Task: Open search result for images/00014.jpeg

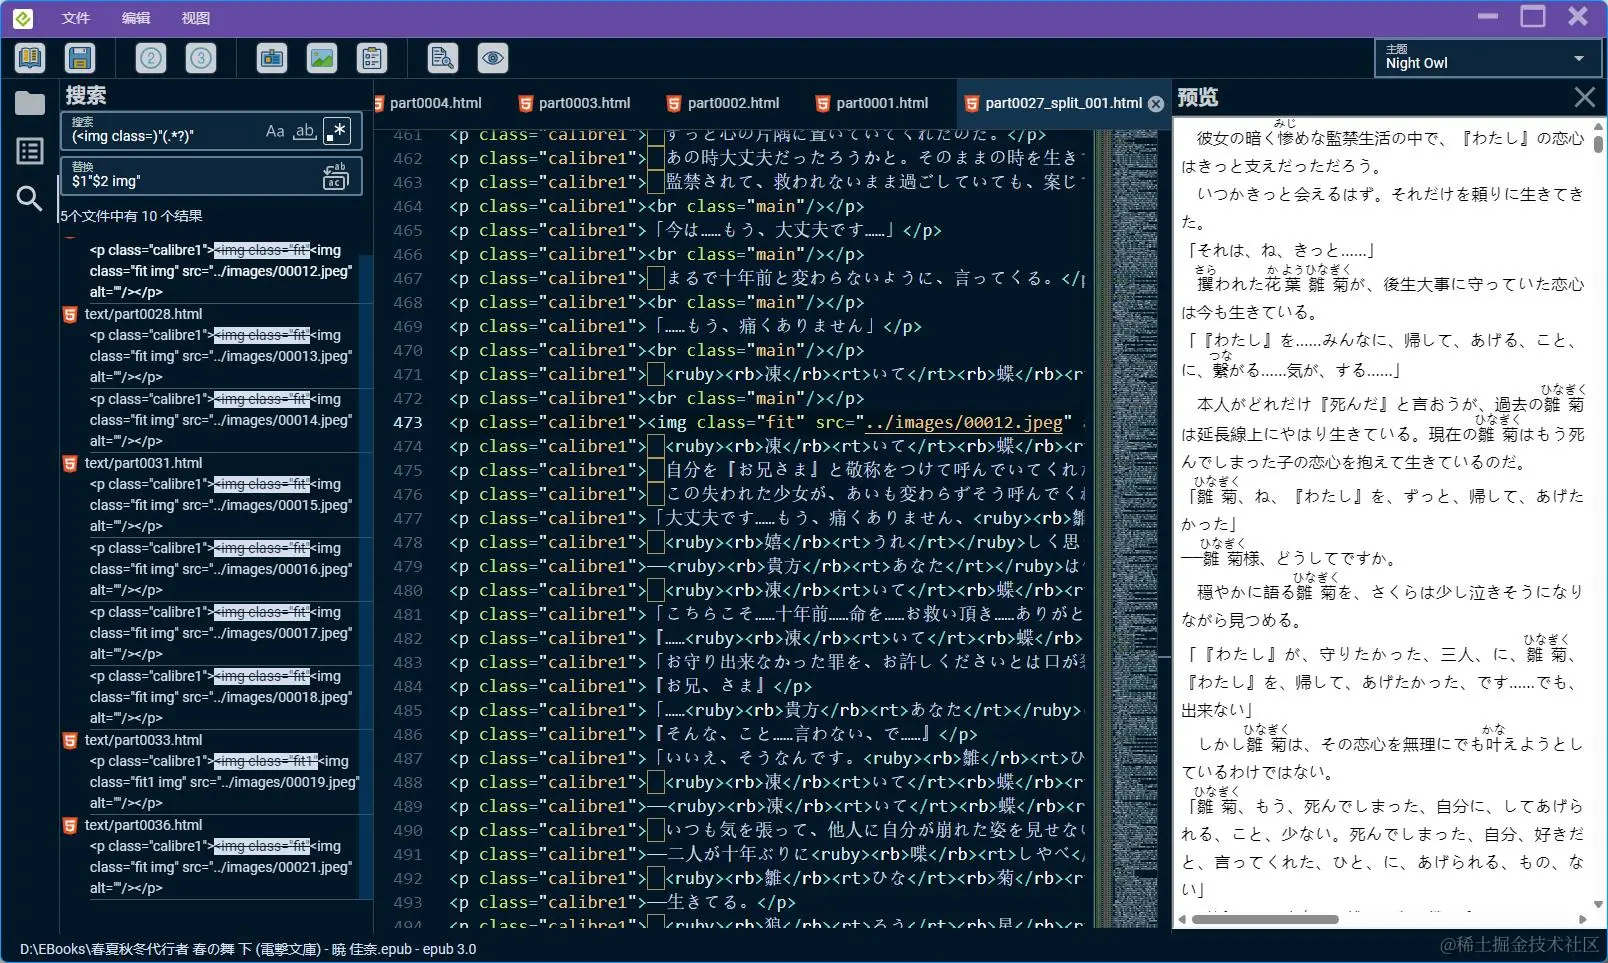Action: pos(220,420)
